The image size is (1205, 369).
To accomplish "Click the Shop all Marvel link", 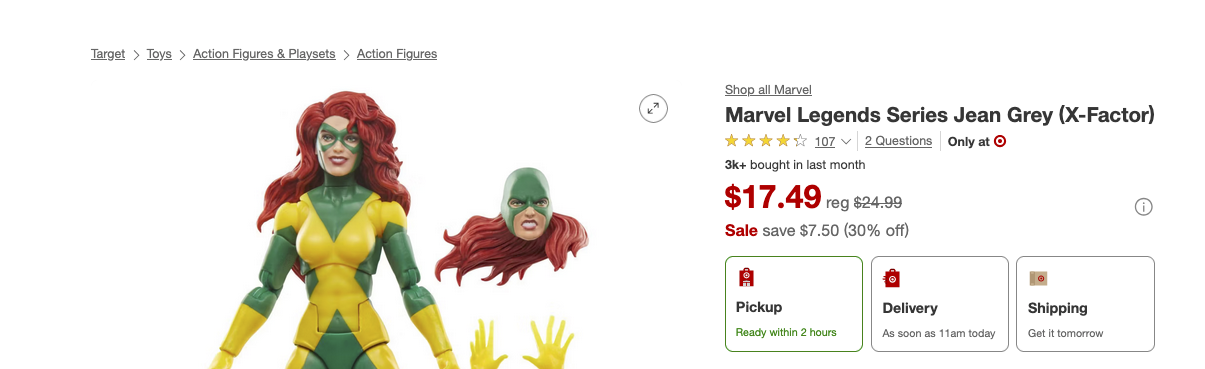I will [x=768, y=90].
